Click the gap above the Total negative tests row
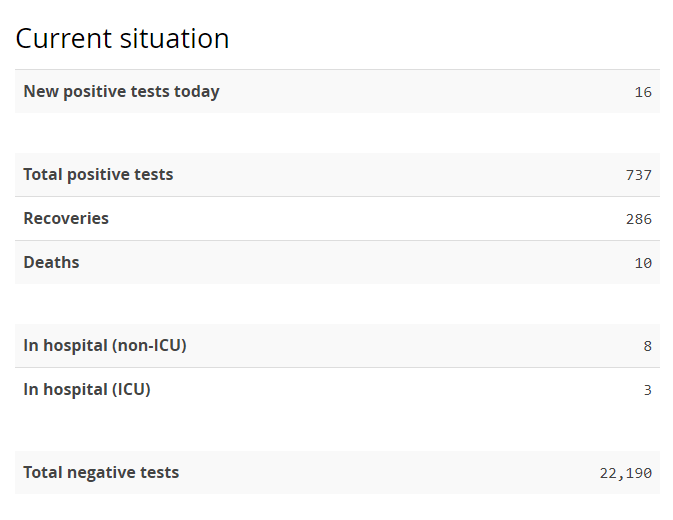Screen dimensions: 673x520 click(x=337, y=431)
